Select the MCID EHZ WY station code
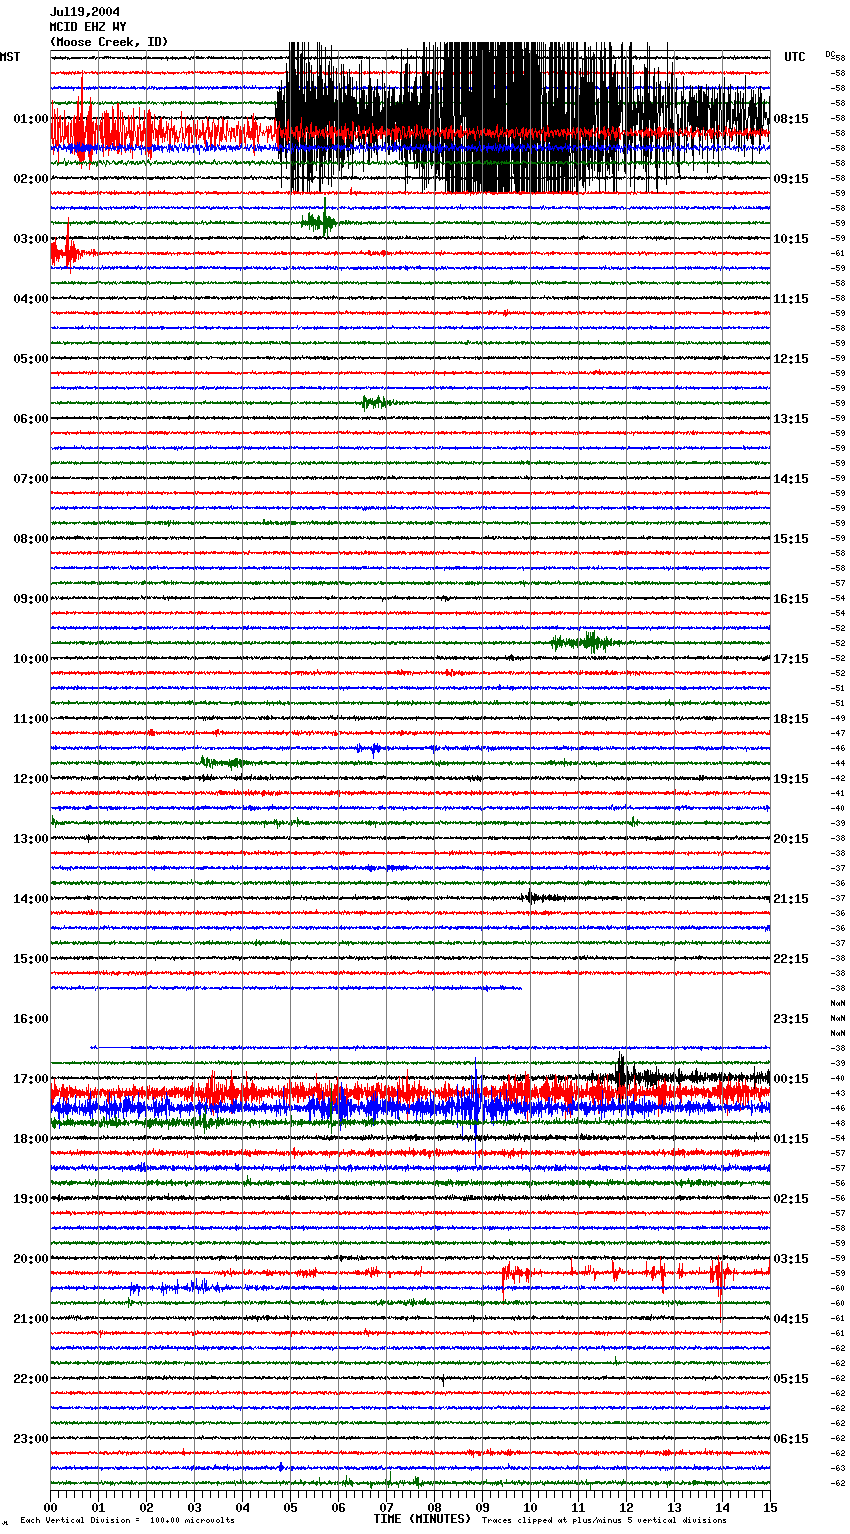 (x=87, y=27)
